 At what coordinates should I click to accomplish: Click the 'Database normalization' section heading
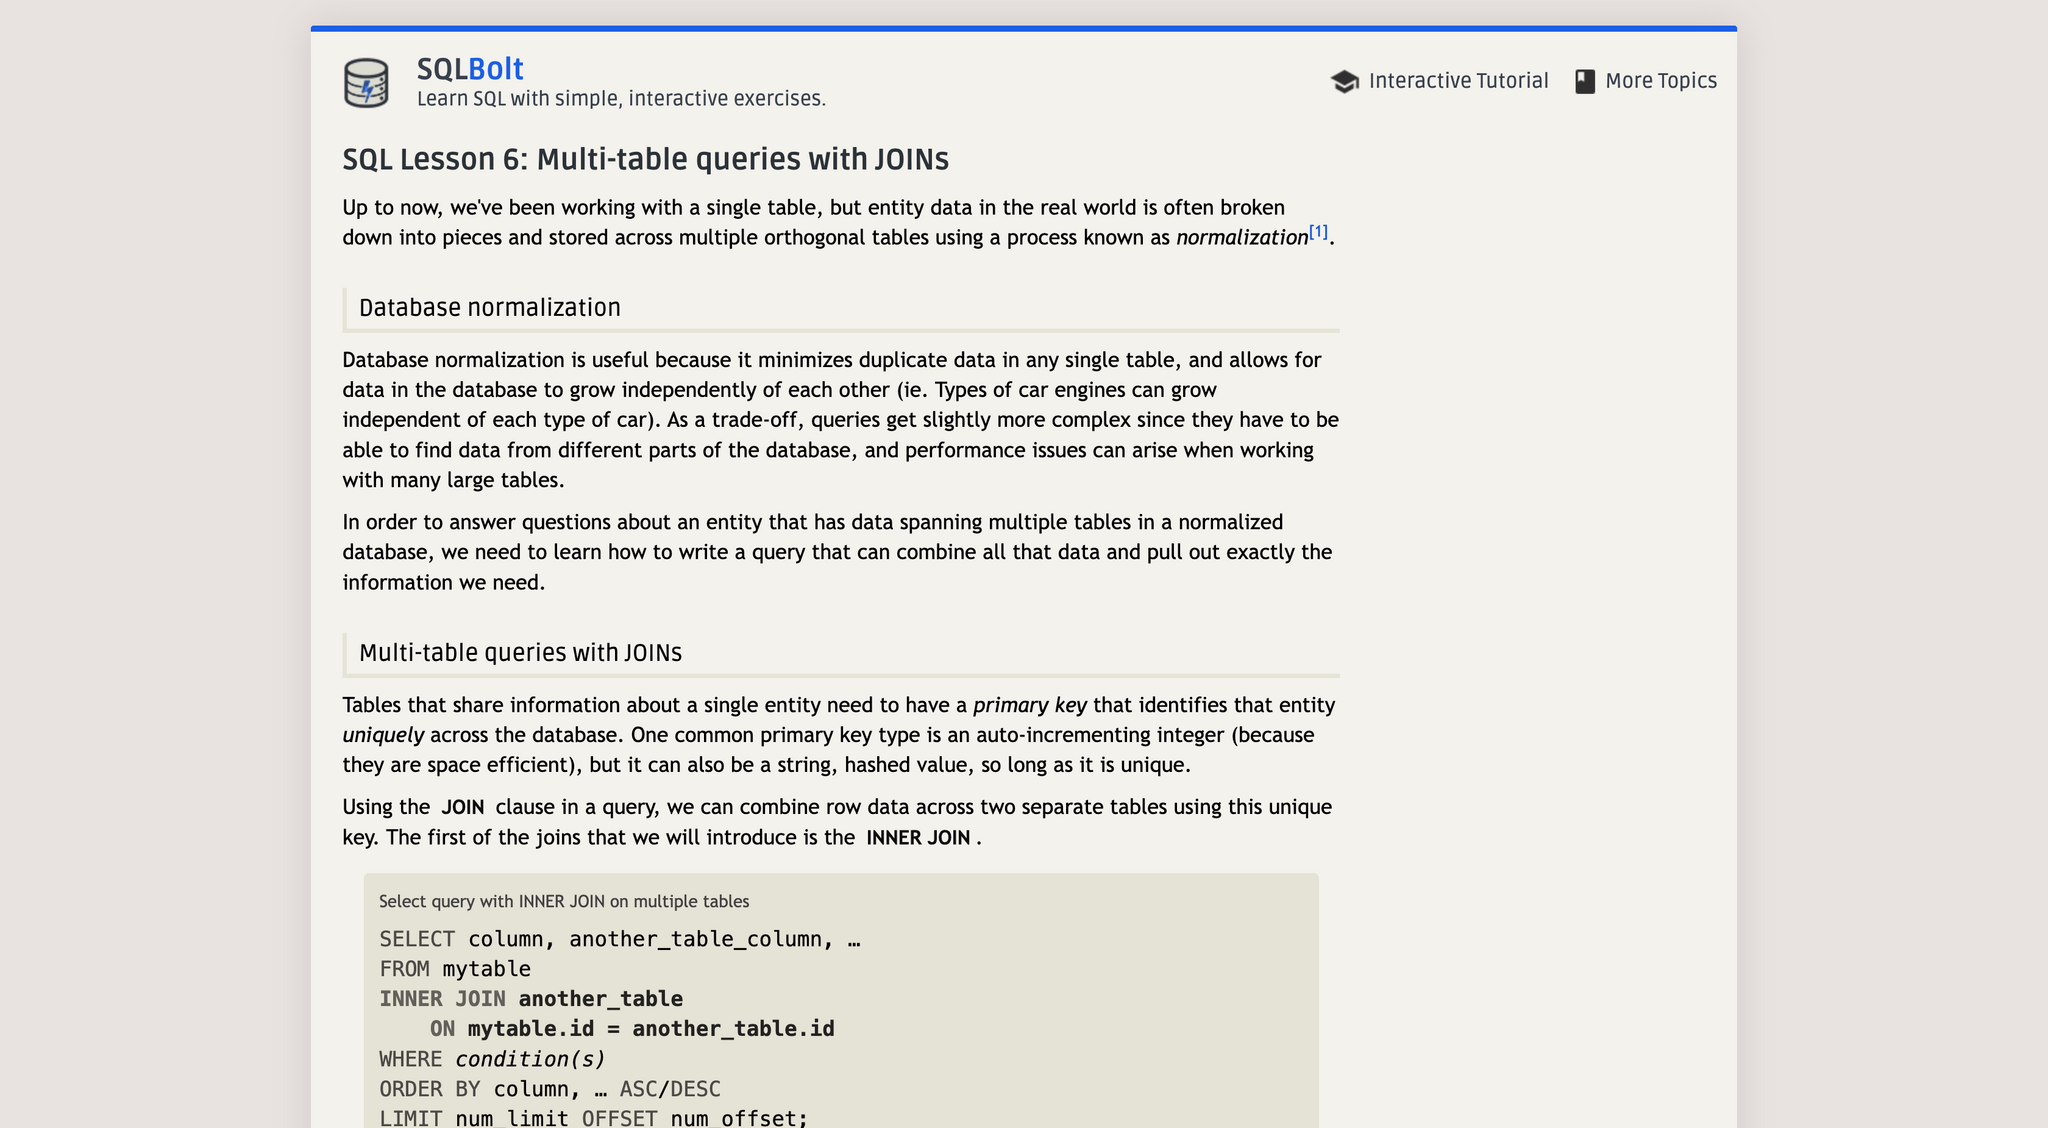point(490,308)
